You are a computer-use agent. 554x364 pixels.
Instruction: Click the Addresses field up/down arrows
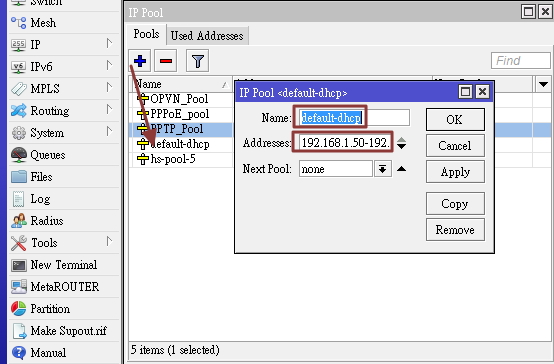coord(401,143)
